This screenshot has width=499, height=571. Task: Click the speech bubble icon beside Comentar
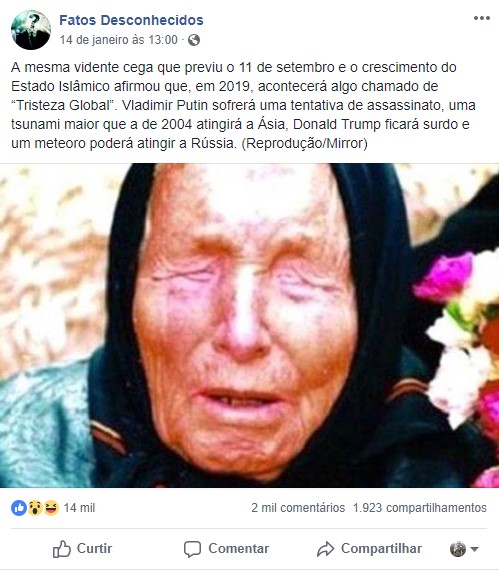pos(192,549)
